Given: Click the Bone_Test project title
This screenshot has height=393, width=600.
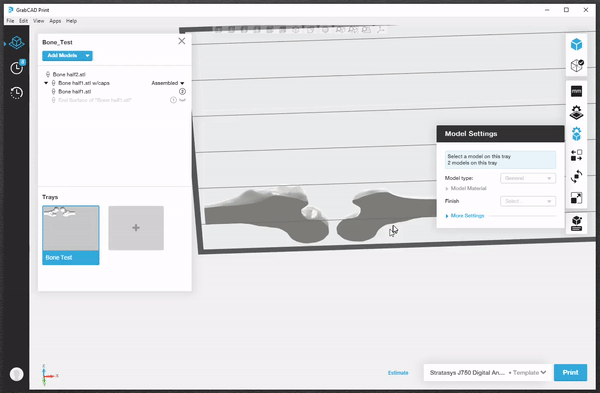Looking at the screenshot, I should (57, 42).
